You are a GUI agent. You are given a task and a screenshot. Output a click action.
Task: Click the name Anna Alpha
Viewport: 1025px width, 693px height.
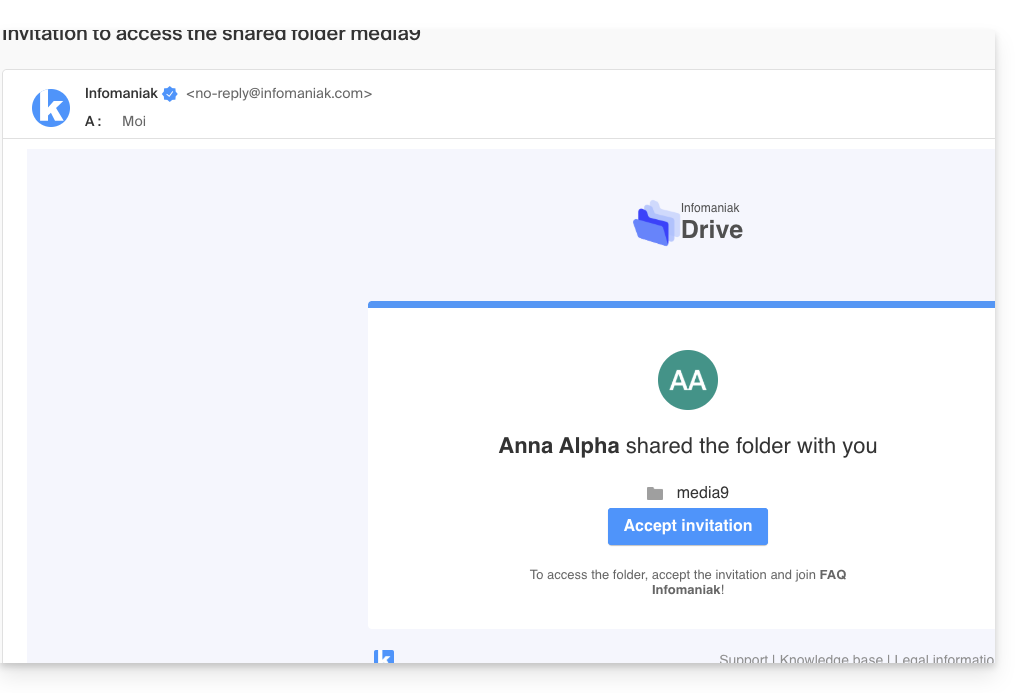[559, 446]
